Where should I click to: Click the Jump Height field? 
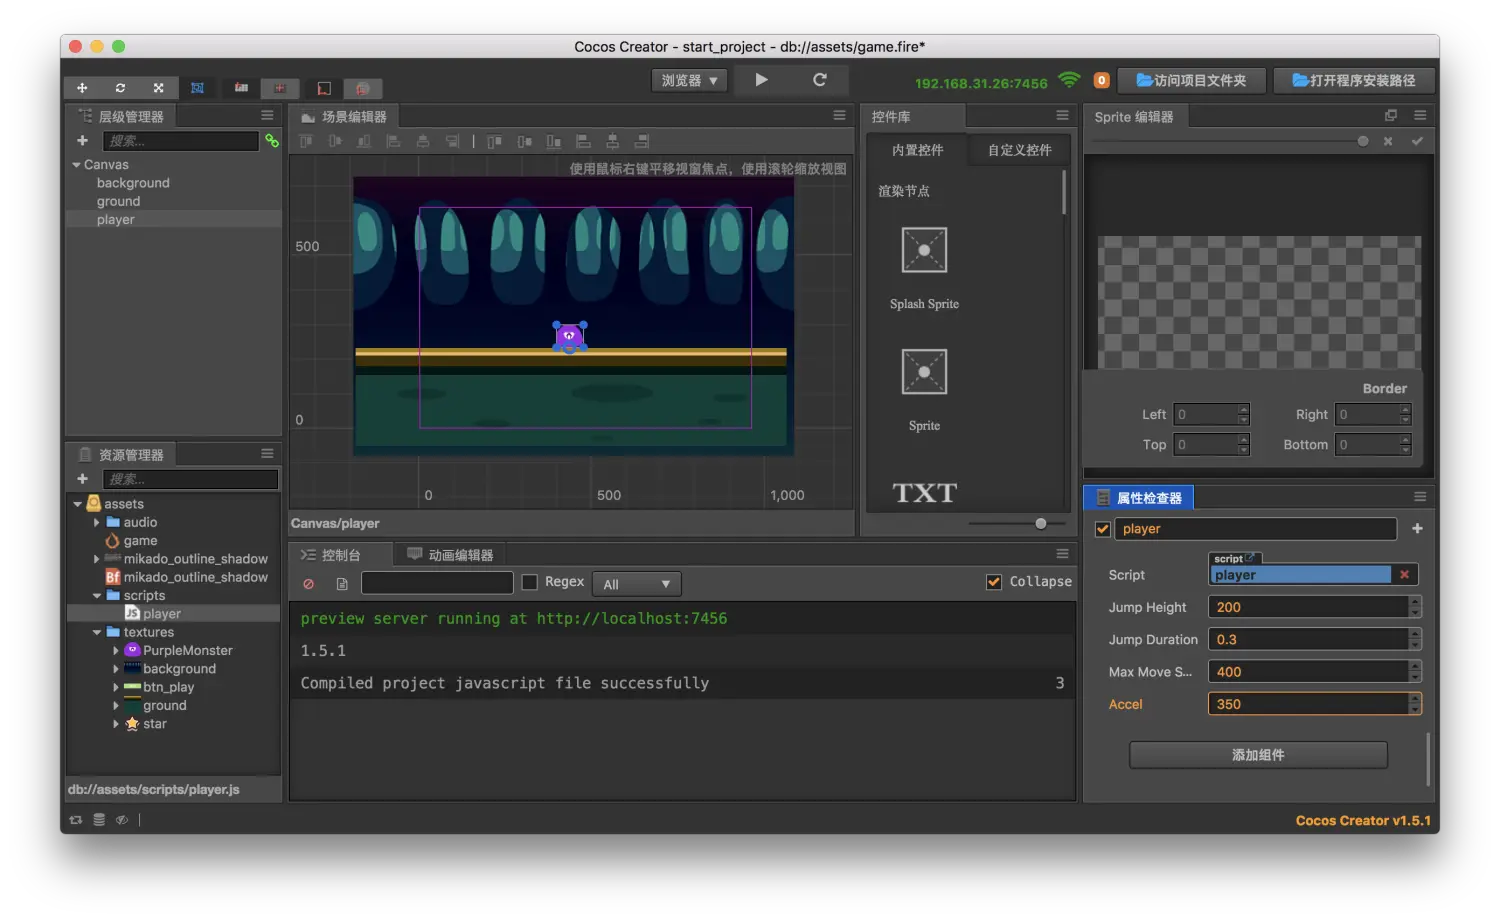coord(1308,607)
